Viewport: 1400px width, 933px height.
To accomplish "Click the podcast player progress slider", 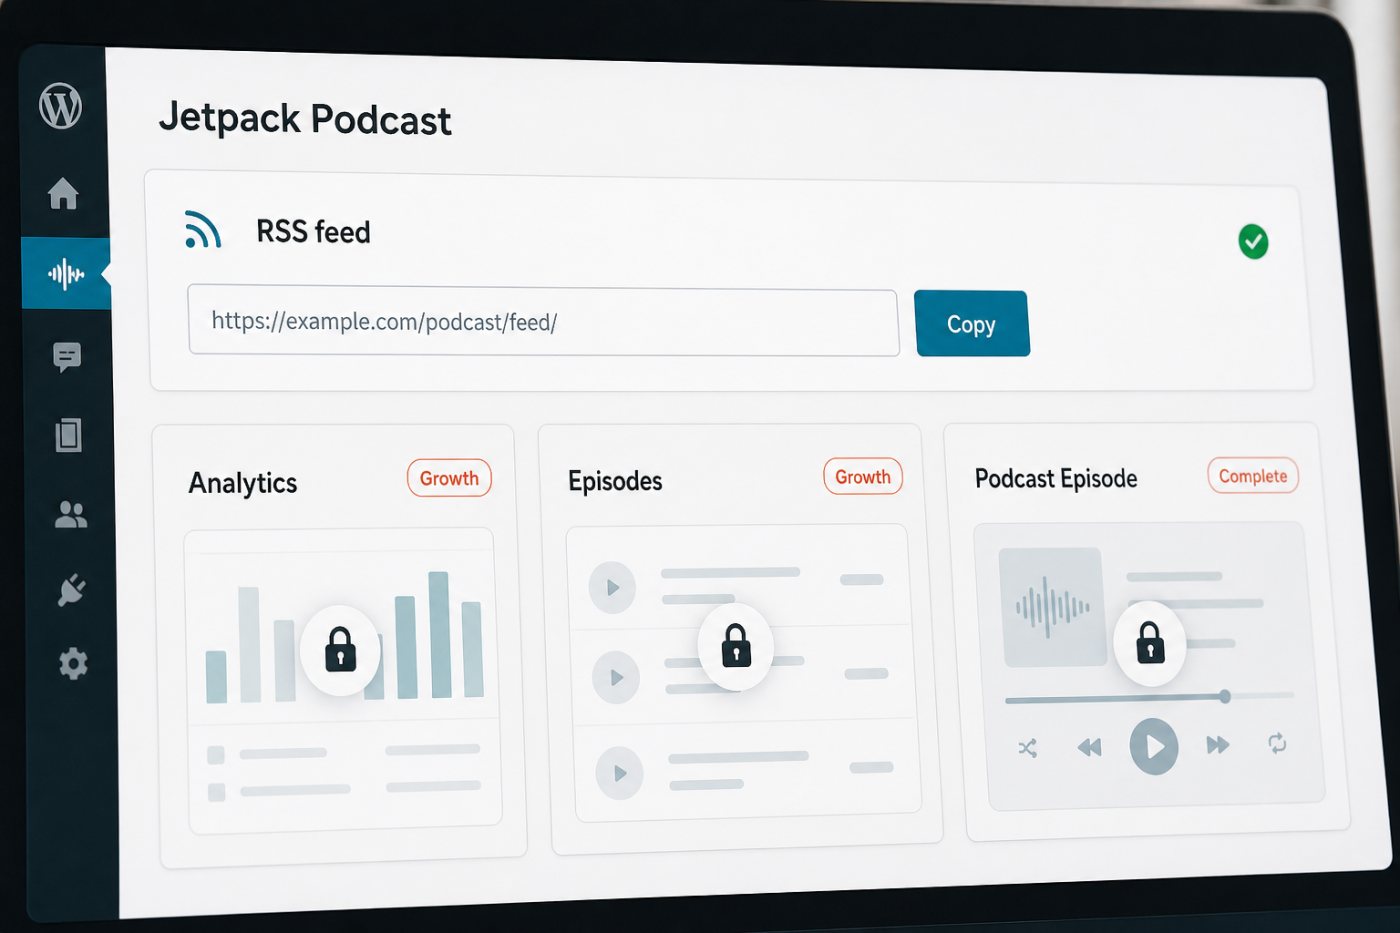I will (1150, 698).
